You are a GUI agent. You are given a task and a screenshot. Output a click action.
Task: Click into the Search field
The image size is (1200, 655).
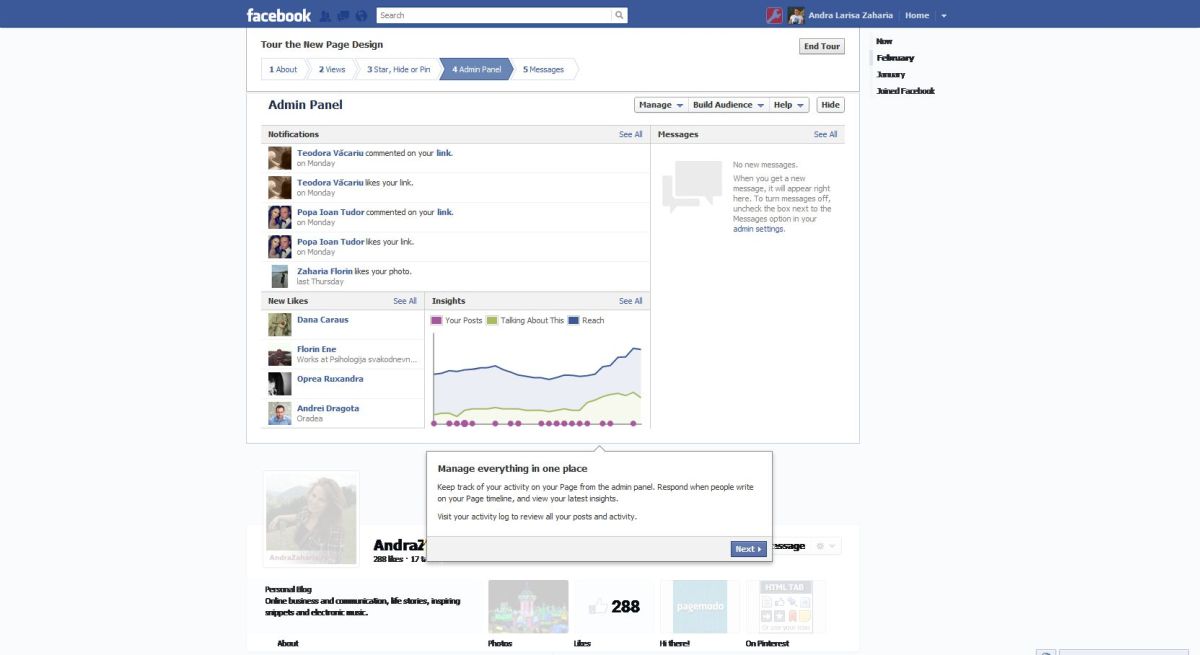point(493,15)
